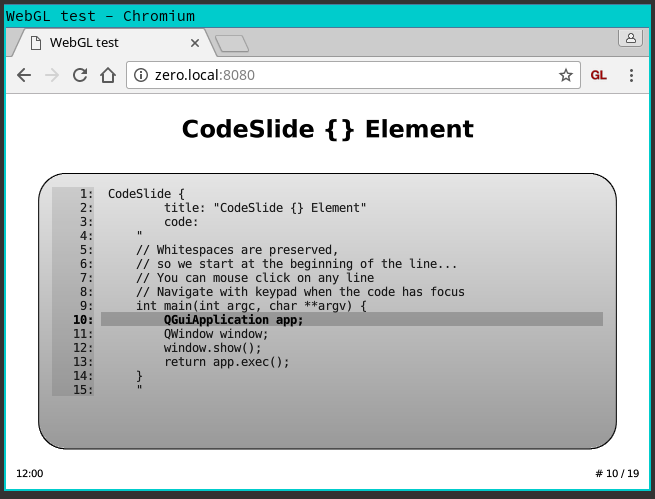Viewport: 655px width, 499px height.
Task: Open Chromium three-dot menu
Action: (x=631, y=75)
